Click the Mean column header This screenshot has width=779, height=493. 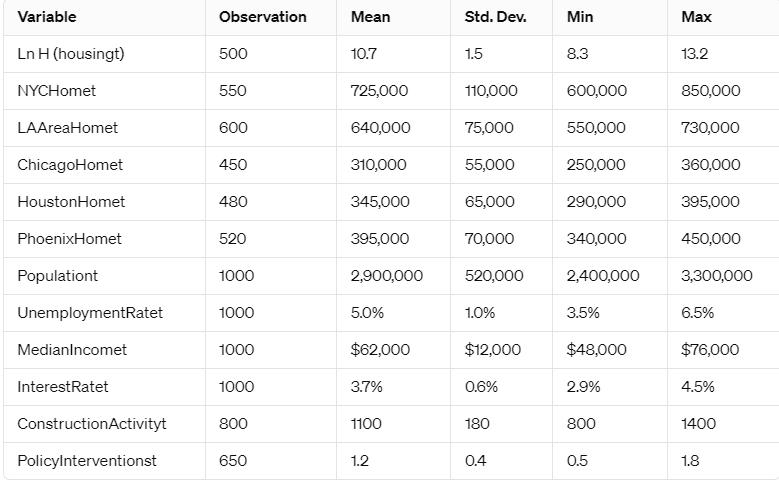(371, 17)
